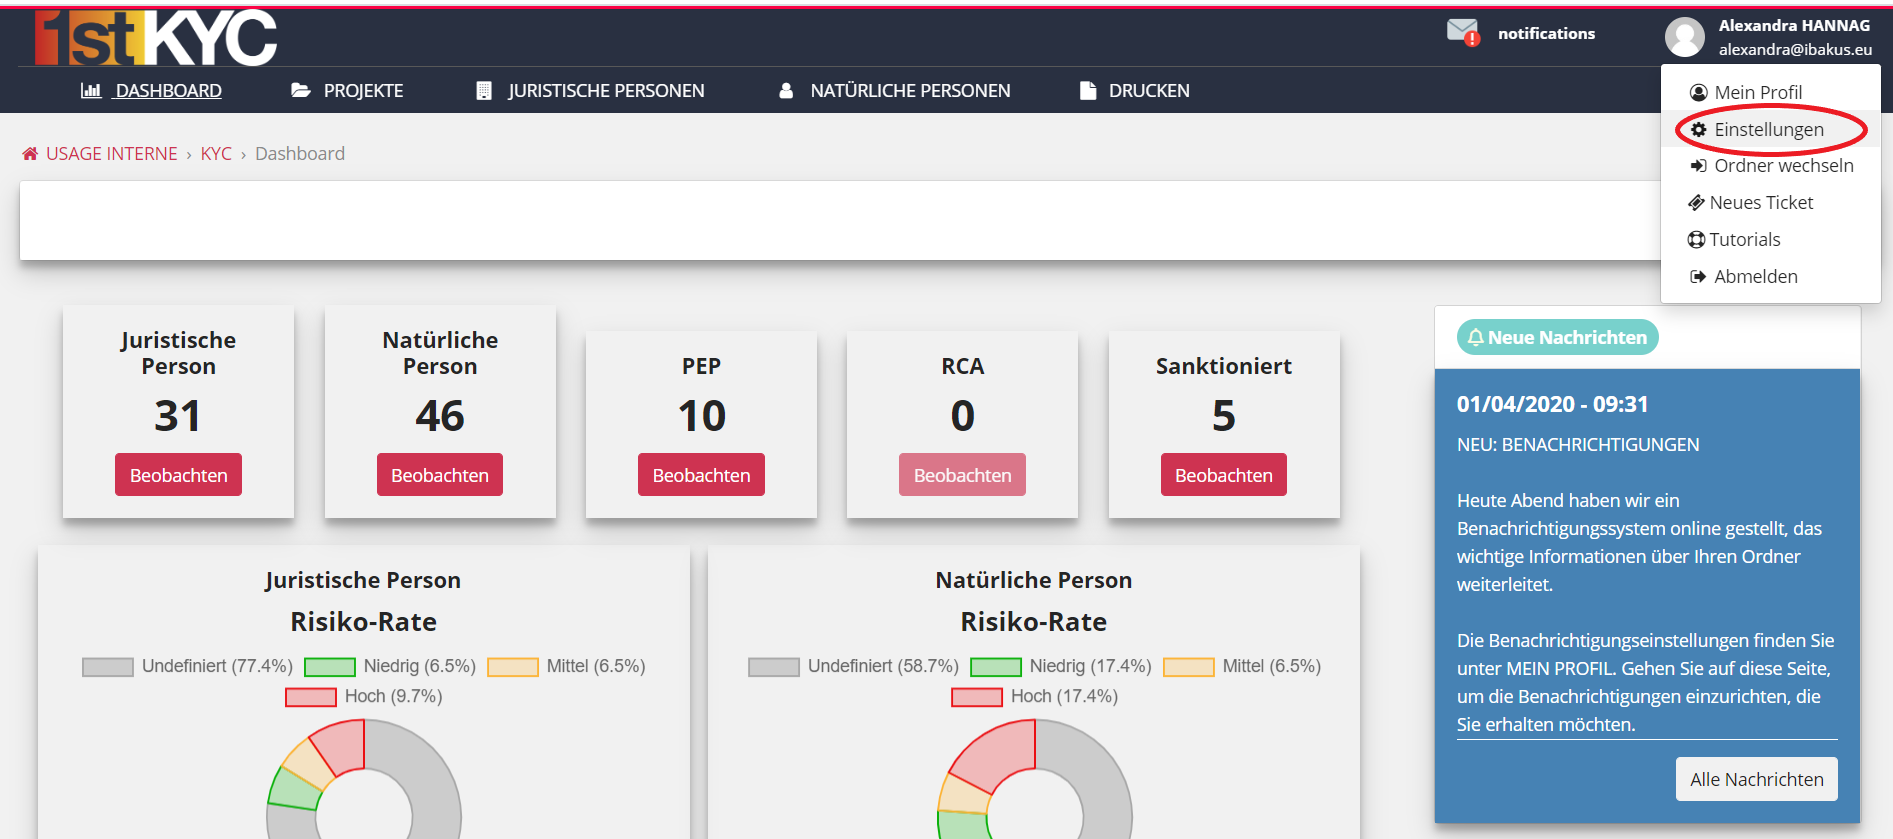
Task: Click the home icon in breadcrumb
Action: pyautogui.click(x=30, y=153)
